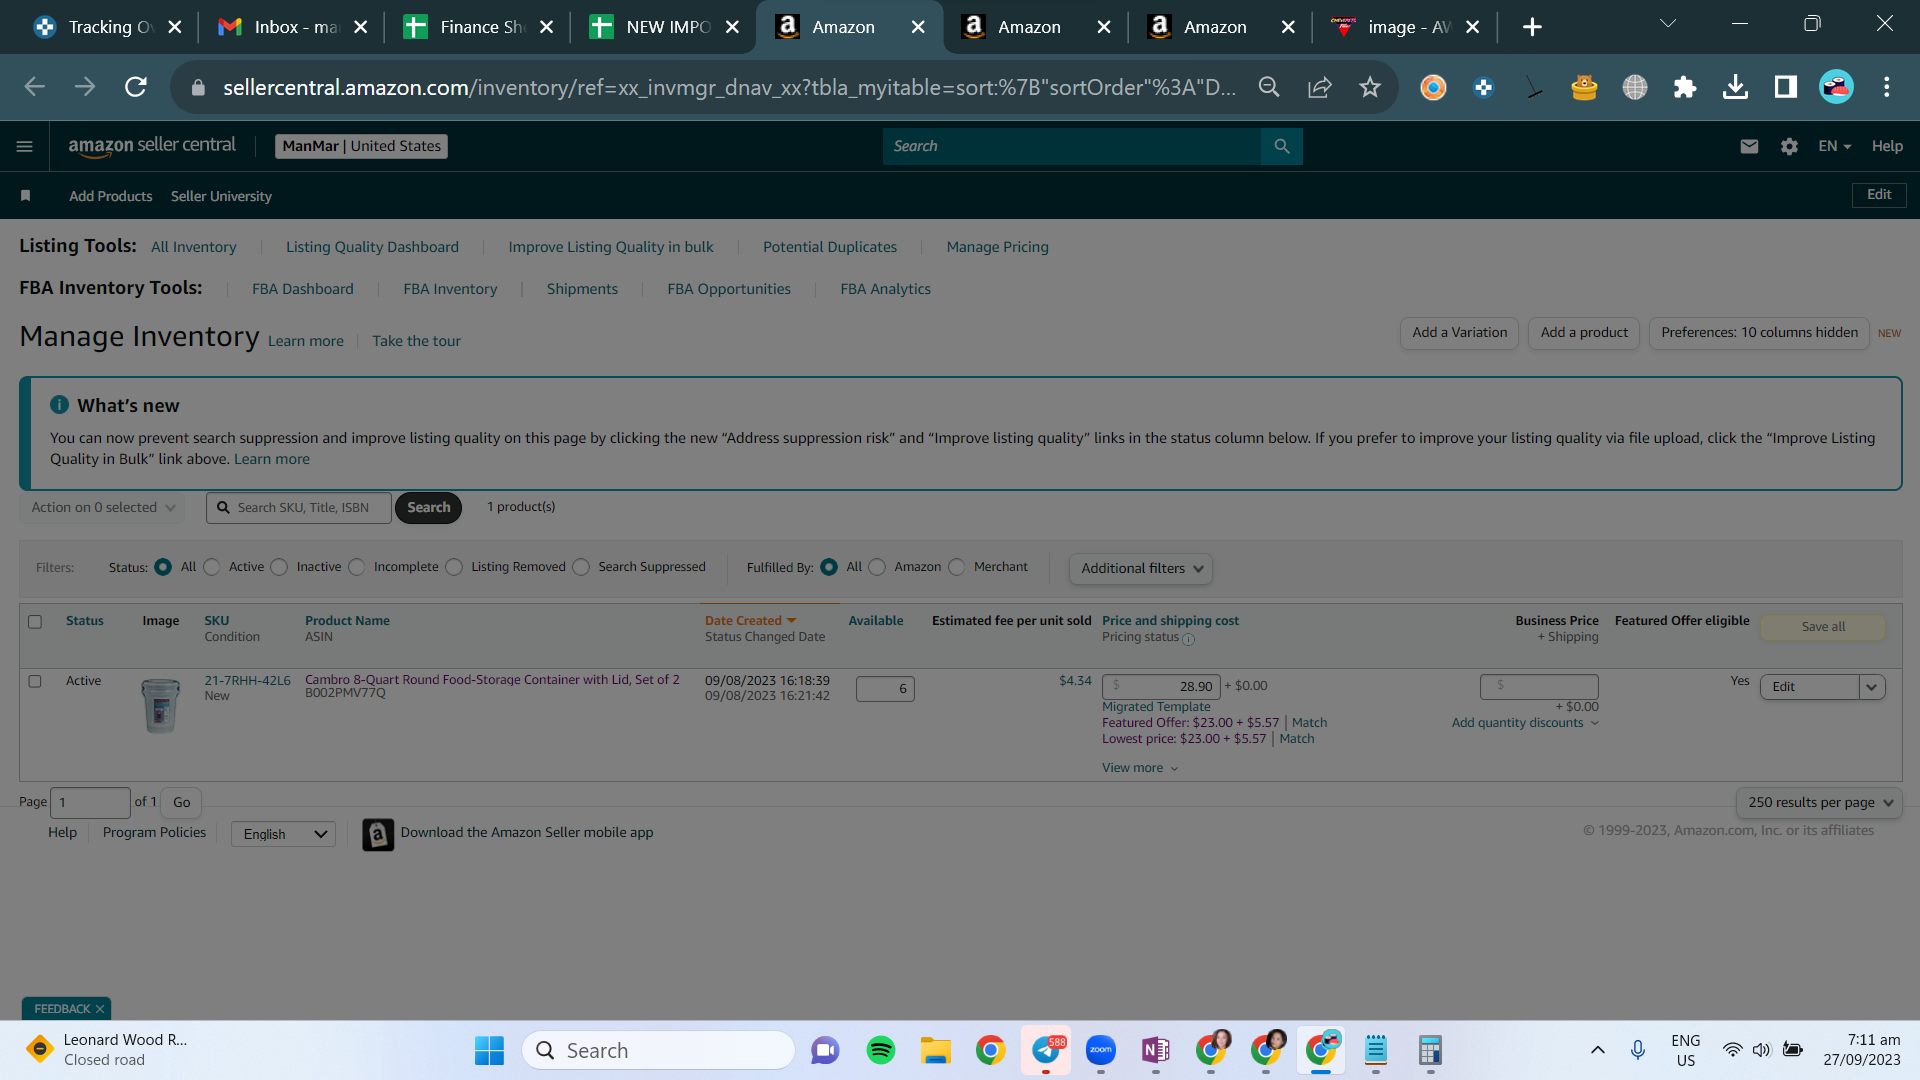The height and width of the screenshot is (1080, 1920).
Task: Reload the page with the browser refresh icon
Action: pos(136,87)
